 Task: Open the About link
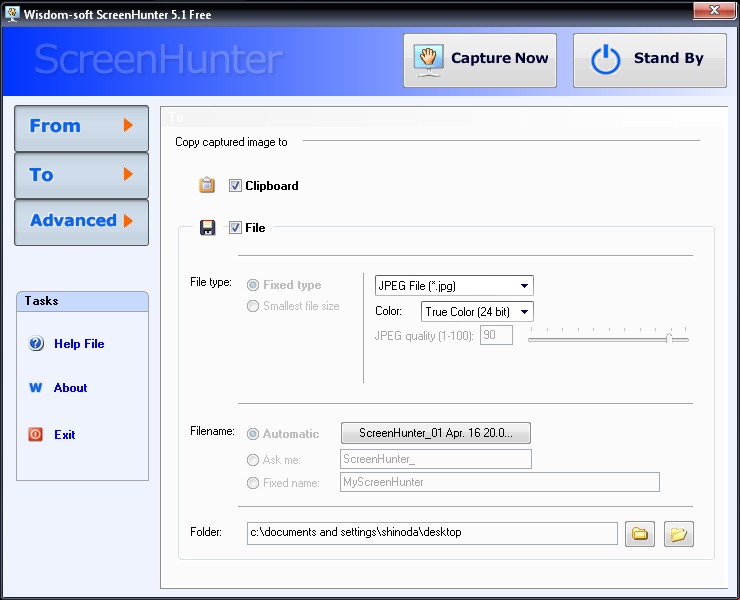(70, 388)
